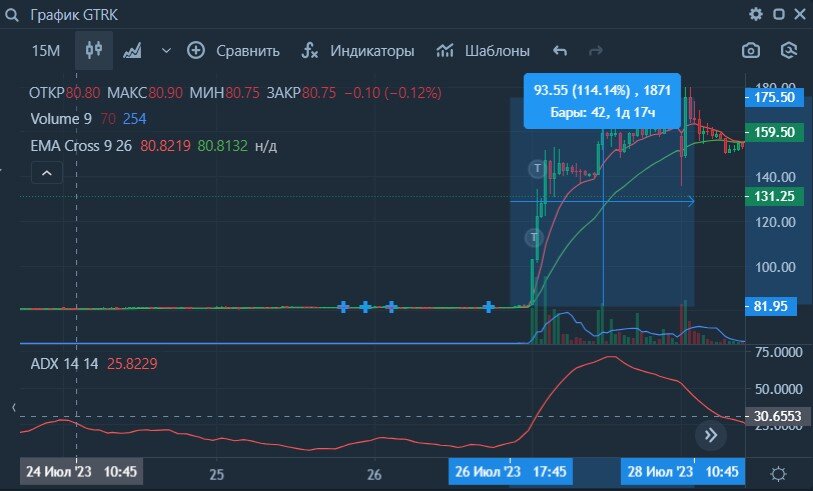
Task: Click the search magnifier icon next to График GTRK
Action: click(x=11, y=15)
